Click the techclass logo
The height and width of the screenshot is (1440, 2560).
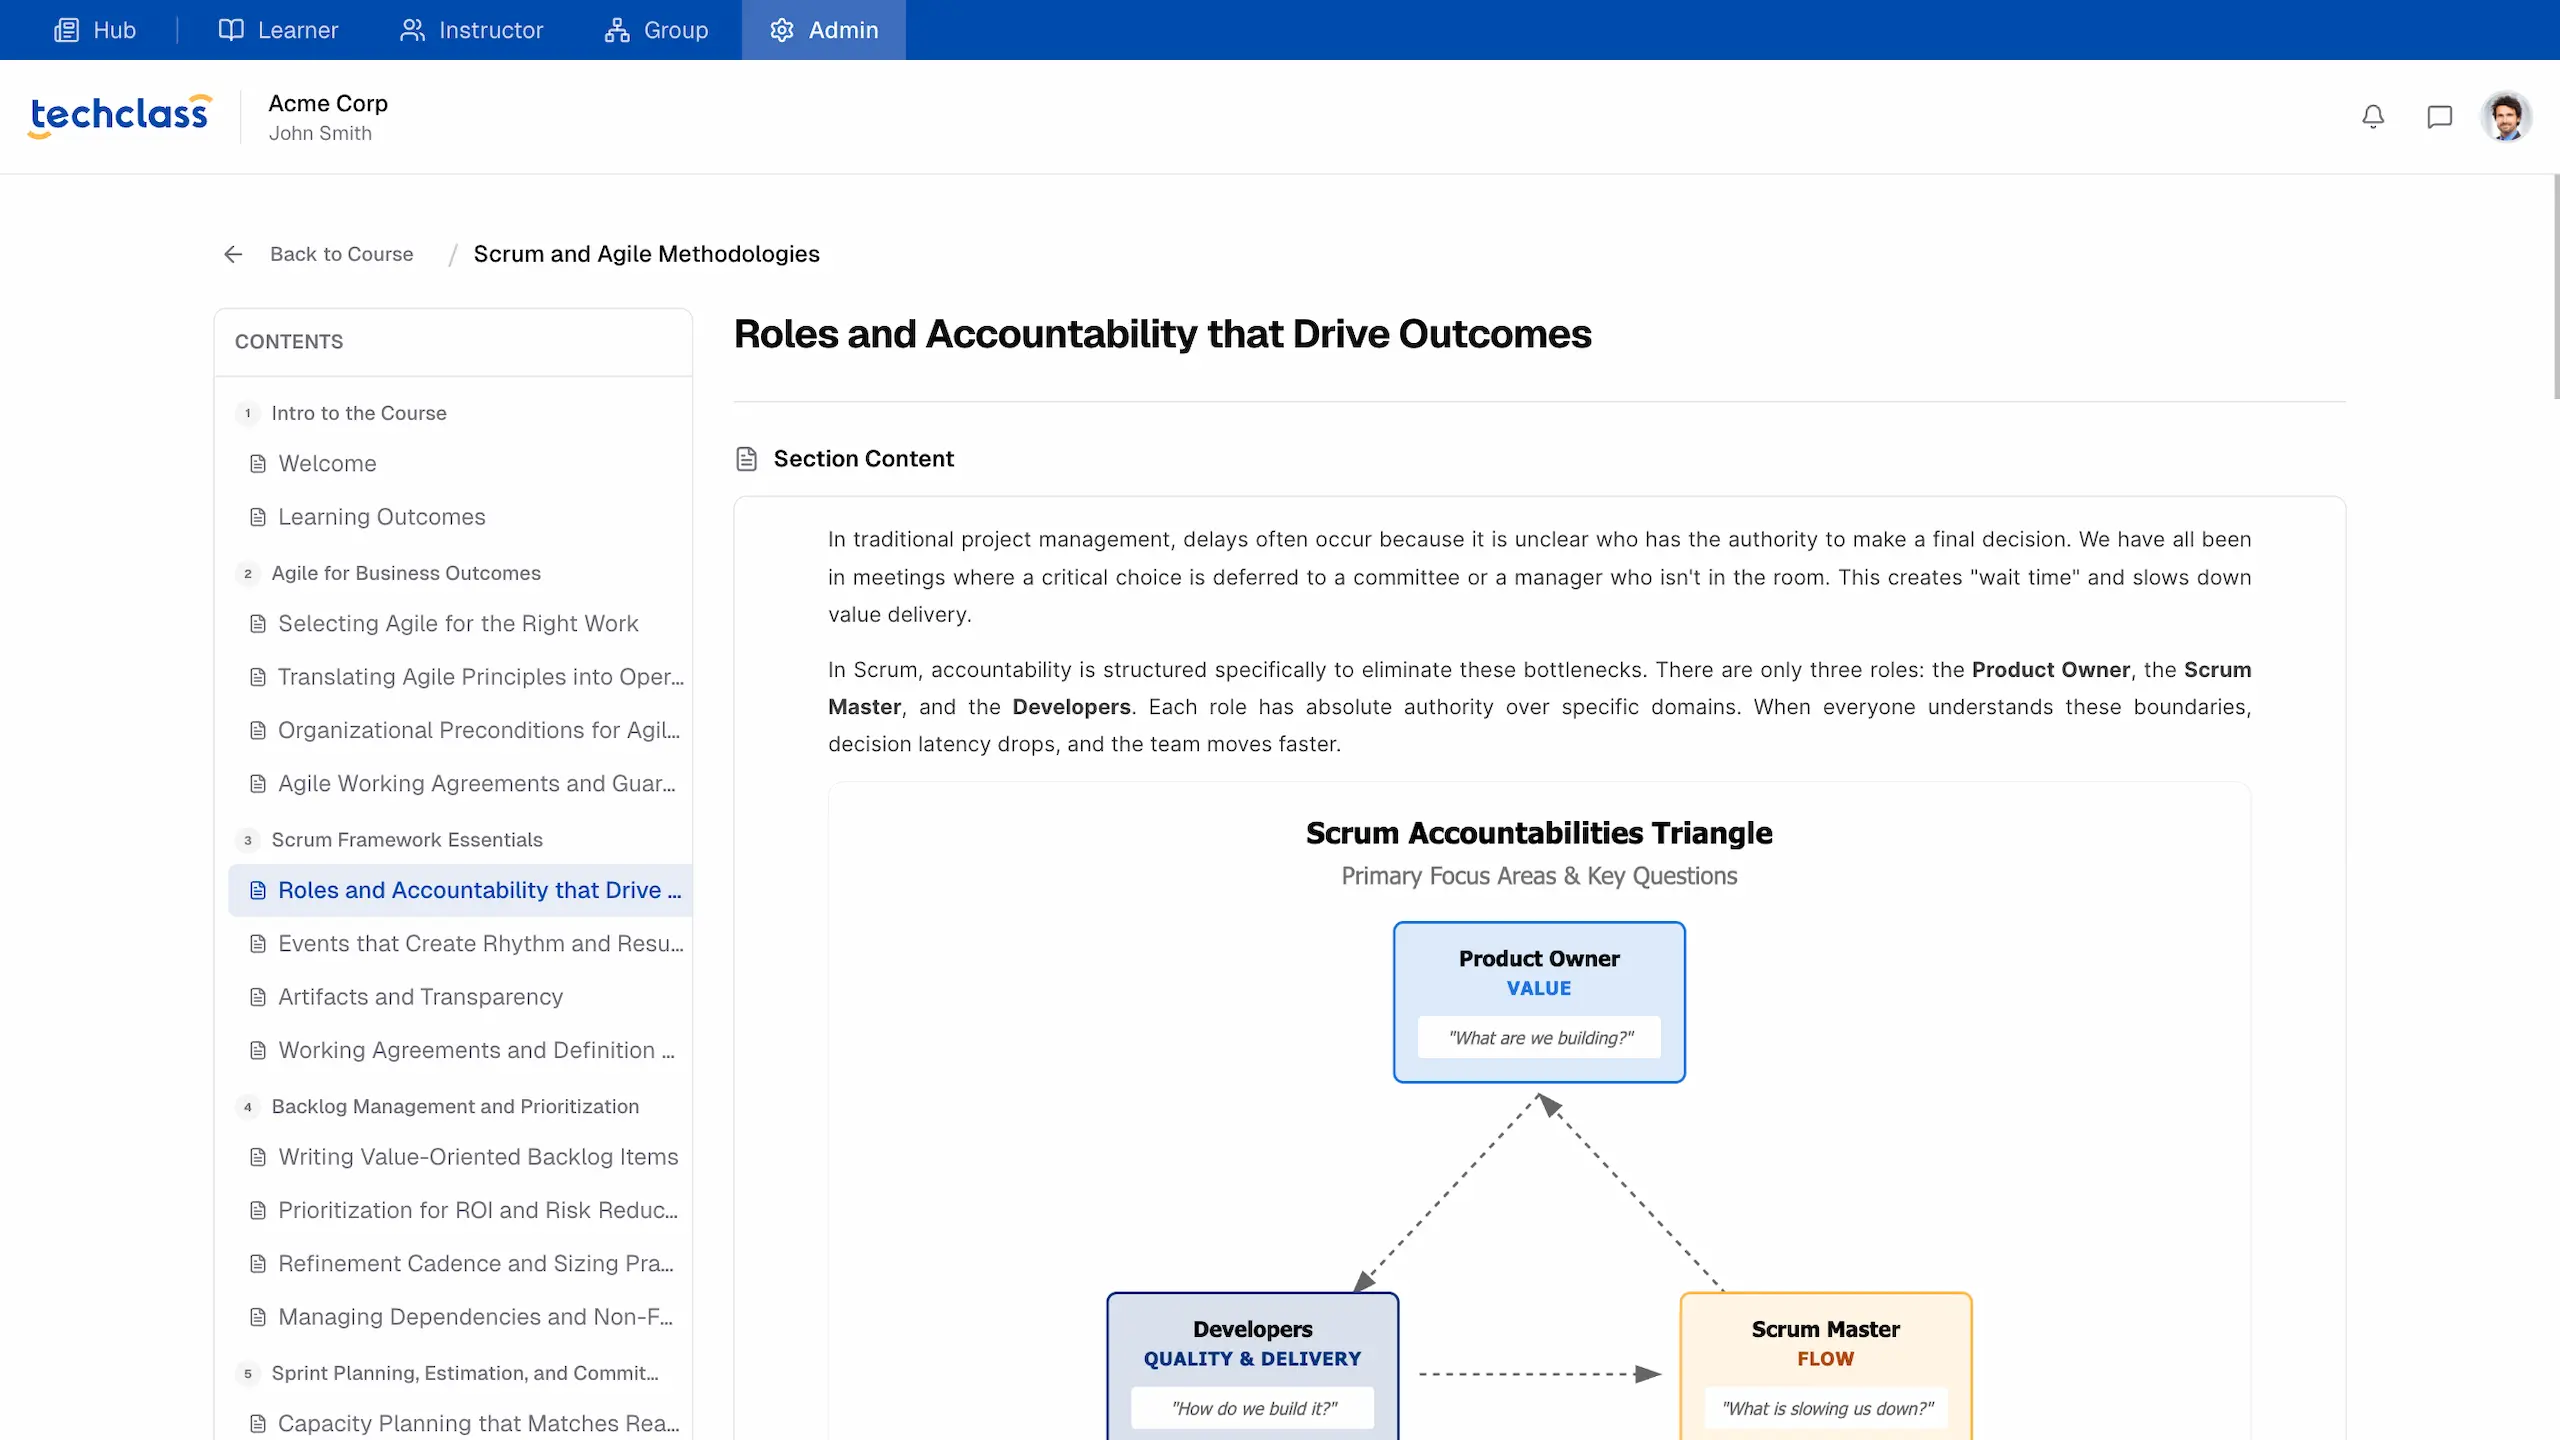click(x=120, y=115)
